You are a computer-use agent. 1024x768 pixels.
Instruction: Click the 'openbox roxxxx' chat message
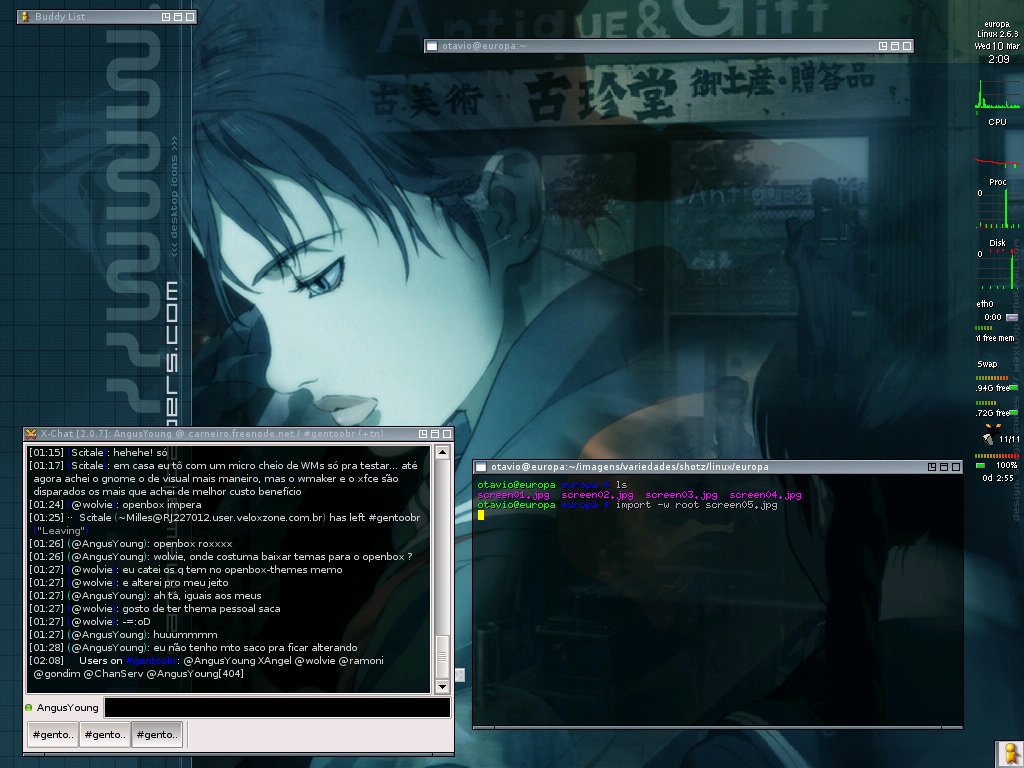[x=193, y=544]
